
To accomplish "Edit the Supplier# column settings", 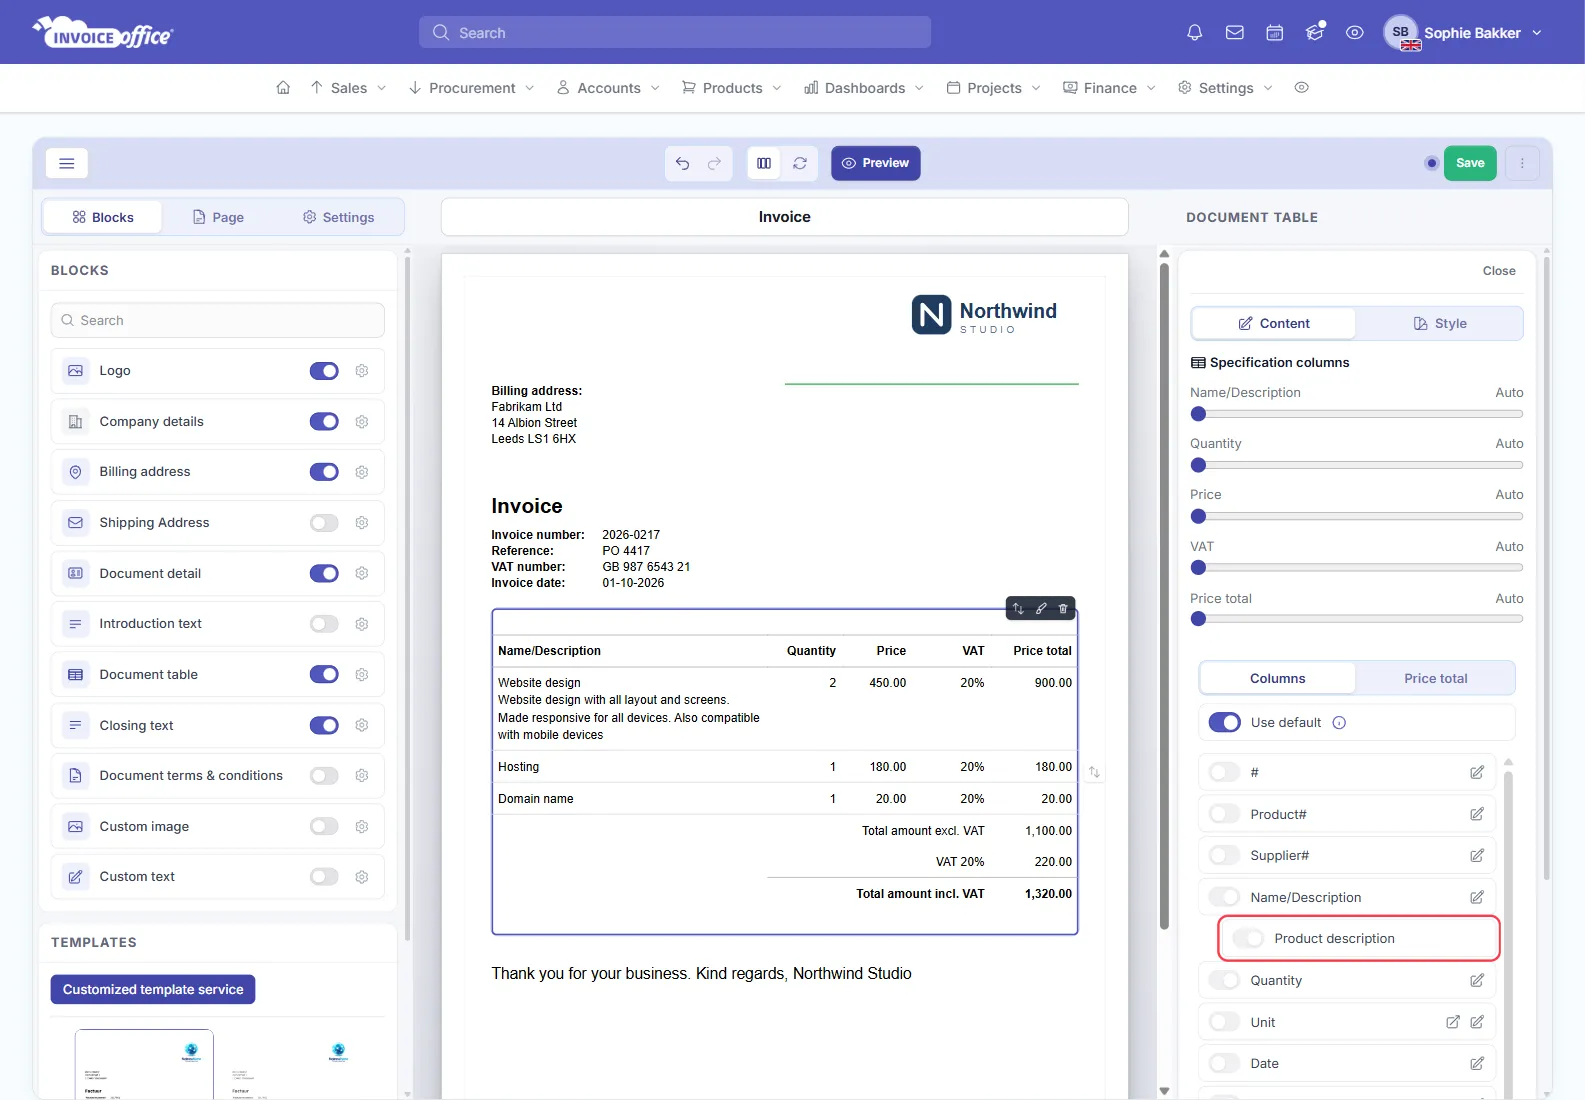I will point(1477,856).
